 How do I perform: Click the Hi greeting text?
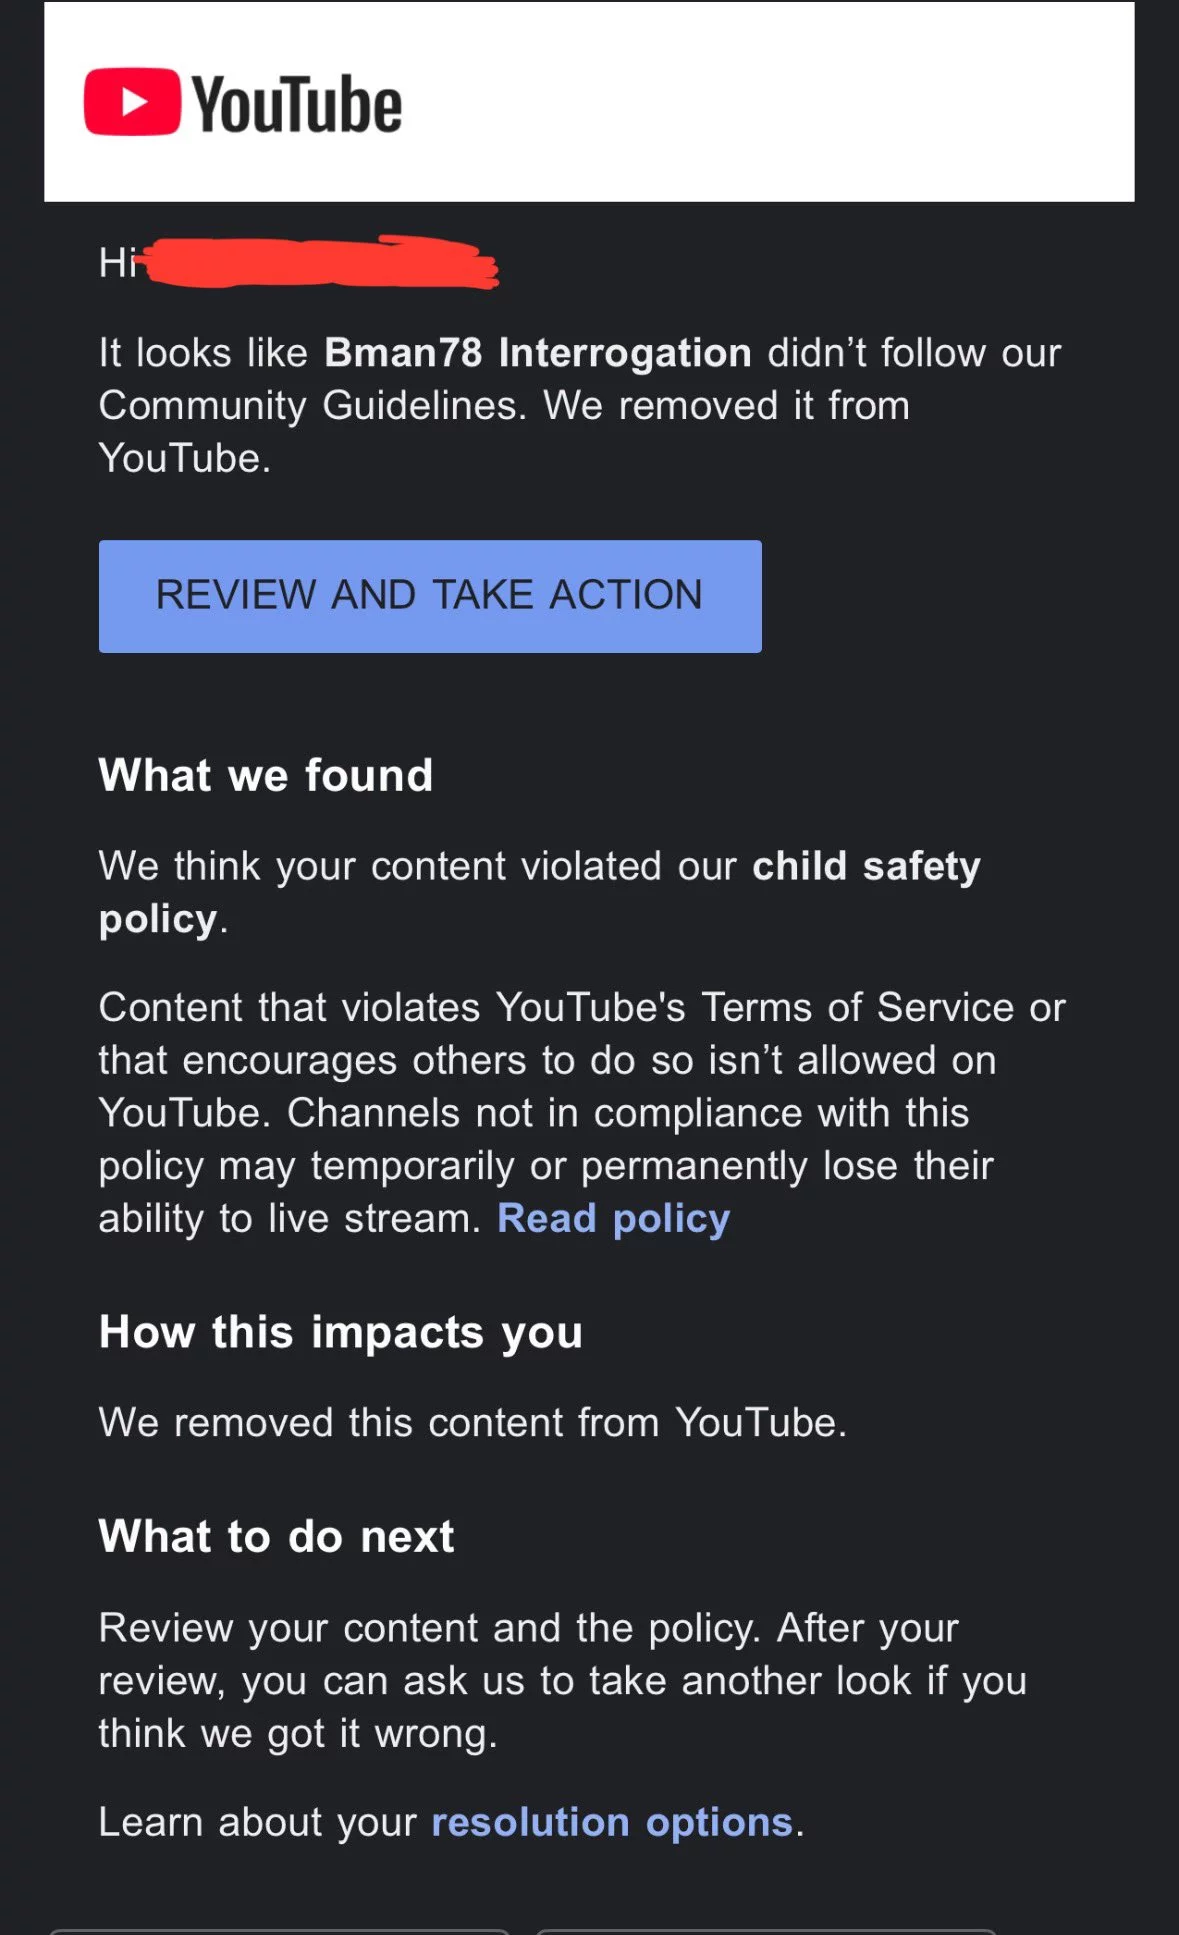click(118, 263)
